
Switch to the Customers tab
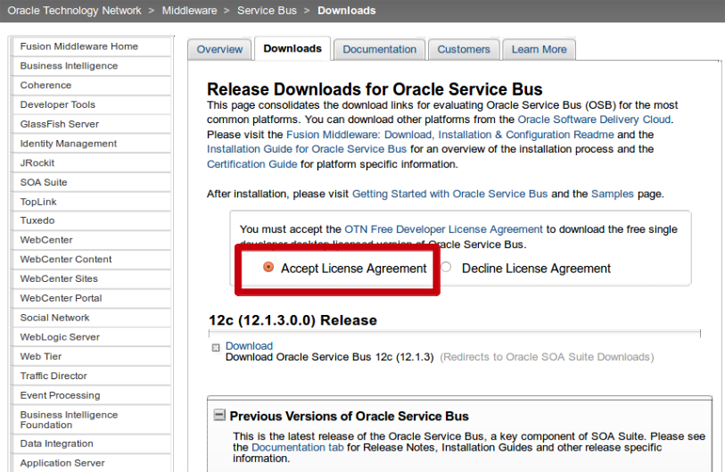click(464, 49)
